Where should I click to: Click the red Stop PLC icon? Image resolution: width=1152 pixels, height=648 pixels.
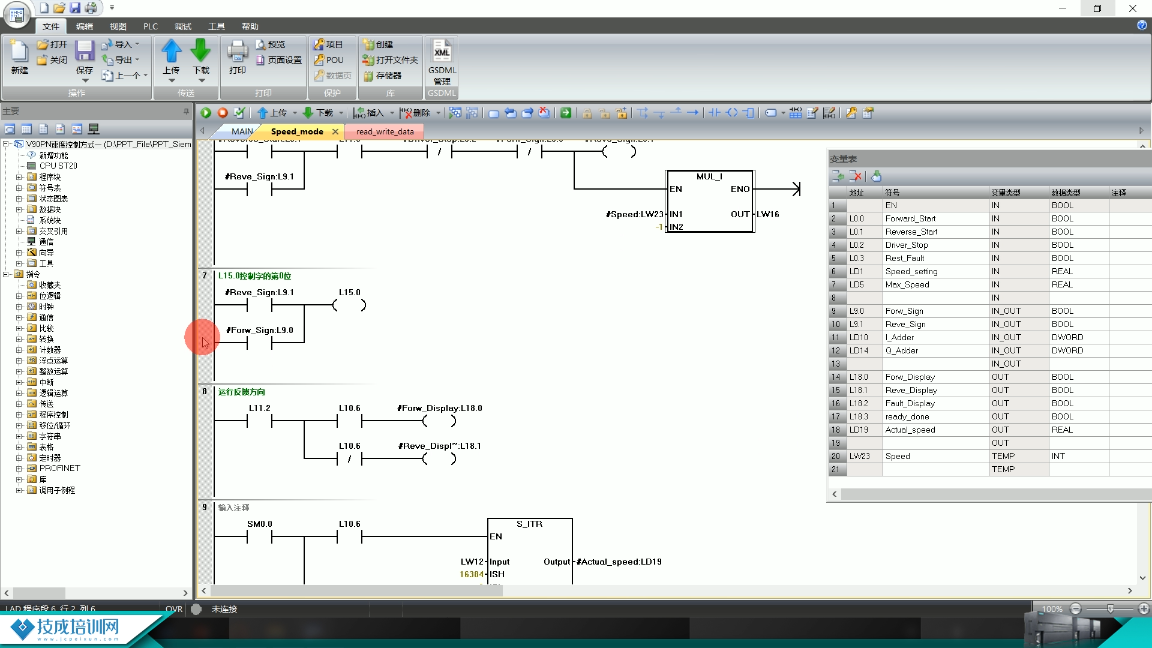[223, 113]
